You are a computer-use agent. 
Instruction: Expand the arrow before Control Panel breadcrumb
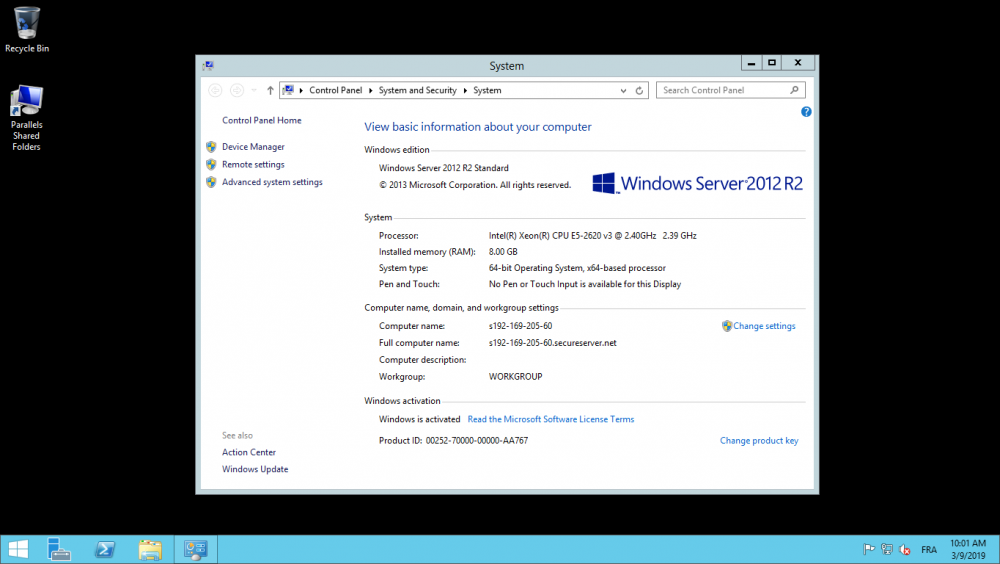(x=301, y=91)
